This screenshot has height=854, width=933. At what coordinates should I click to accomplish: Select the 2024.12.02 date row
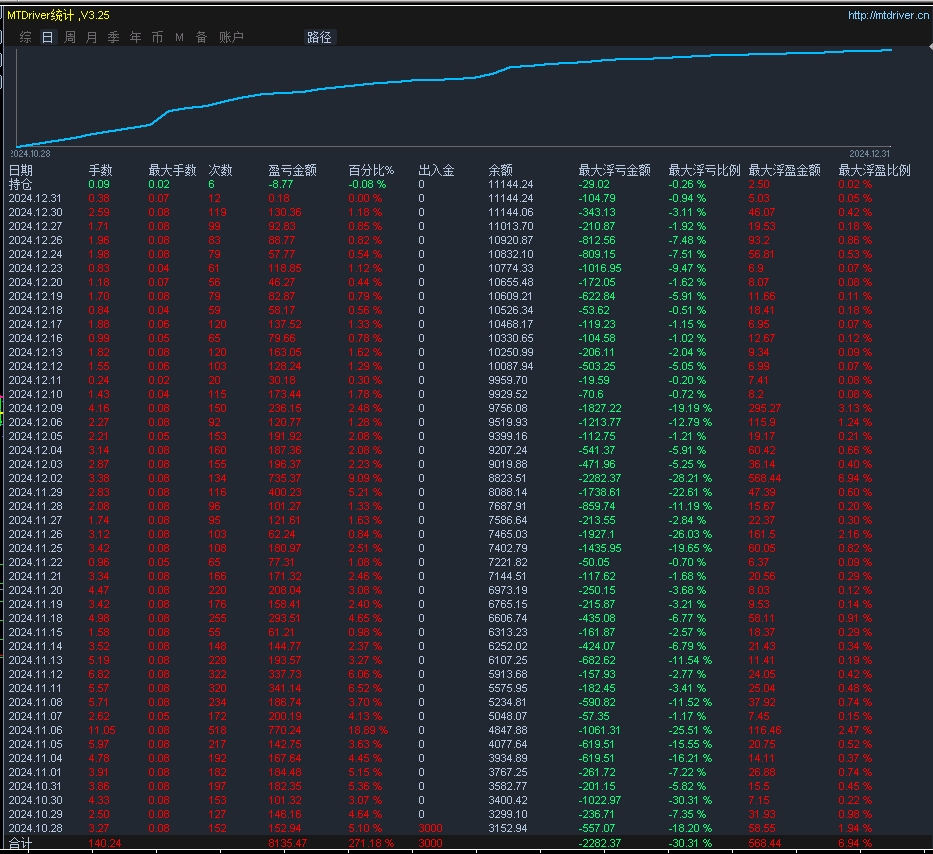(35, 478)
